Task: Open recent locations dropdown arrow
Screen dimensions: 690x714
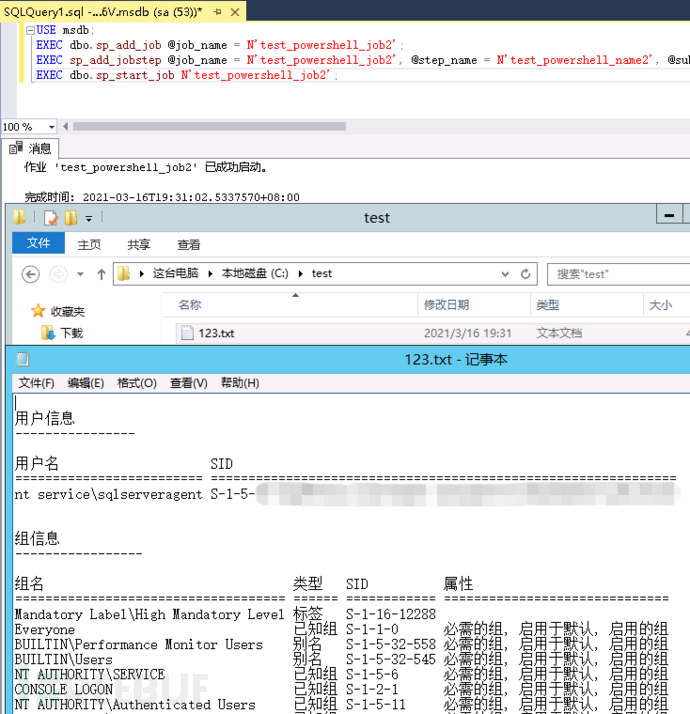Action: point(80,274)
